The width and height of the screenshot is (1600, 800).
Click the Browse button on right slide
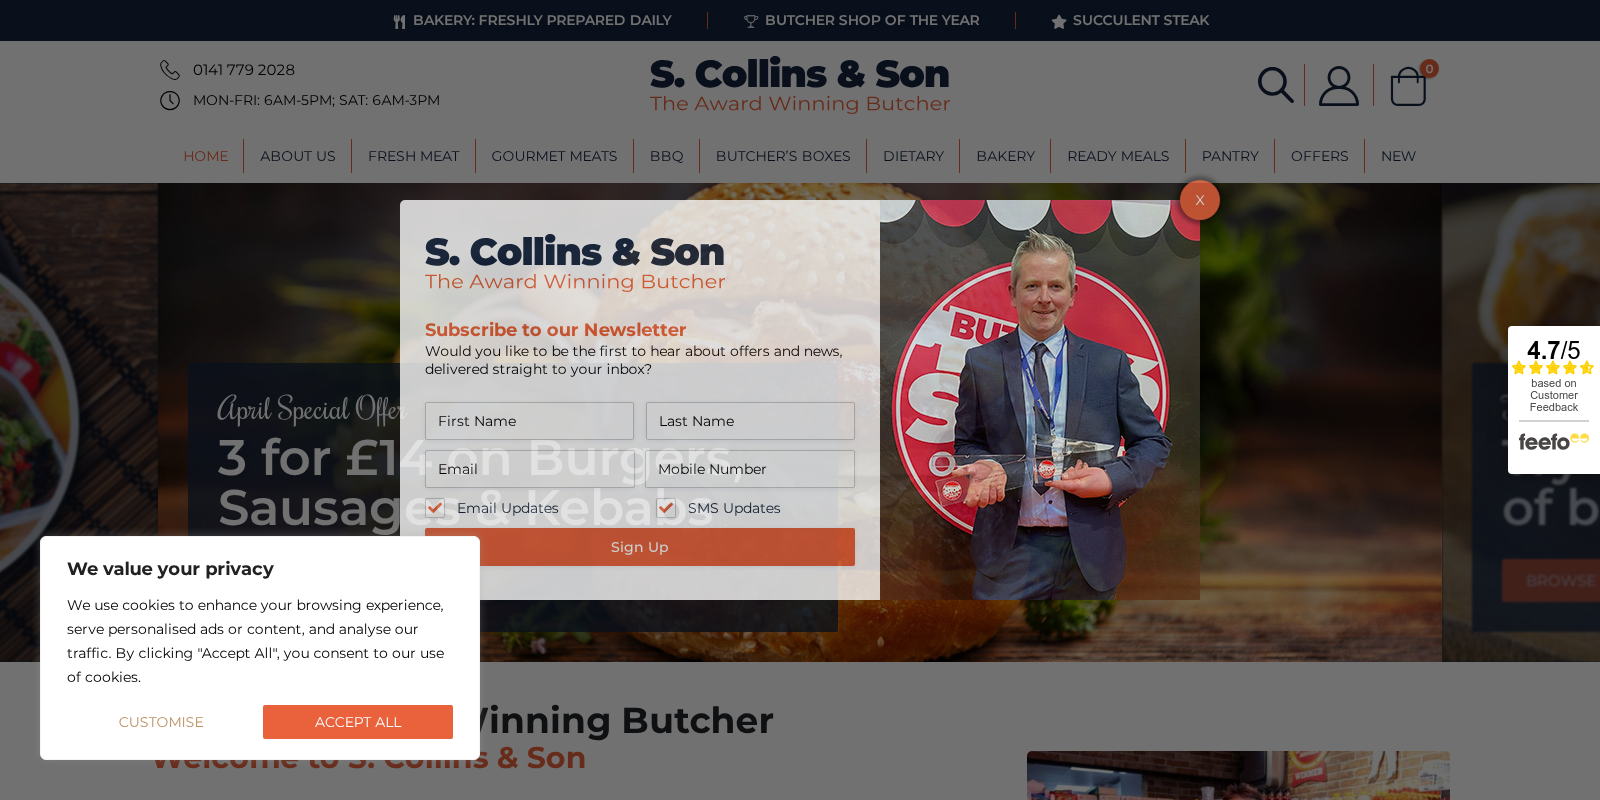tap(1551, 581)
